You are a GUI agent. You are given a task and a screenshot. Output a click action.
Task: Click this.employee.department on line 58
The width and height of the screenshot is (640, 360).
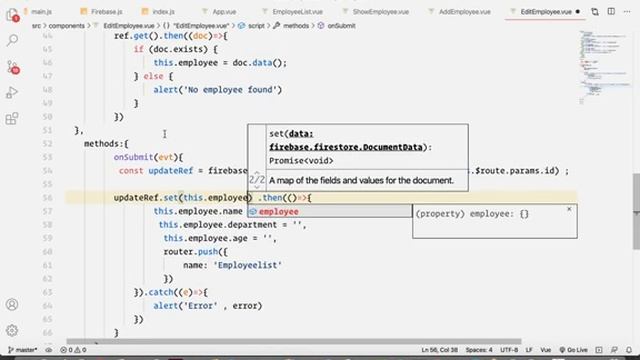pyautogui.click(x=218, y=224)
